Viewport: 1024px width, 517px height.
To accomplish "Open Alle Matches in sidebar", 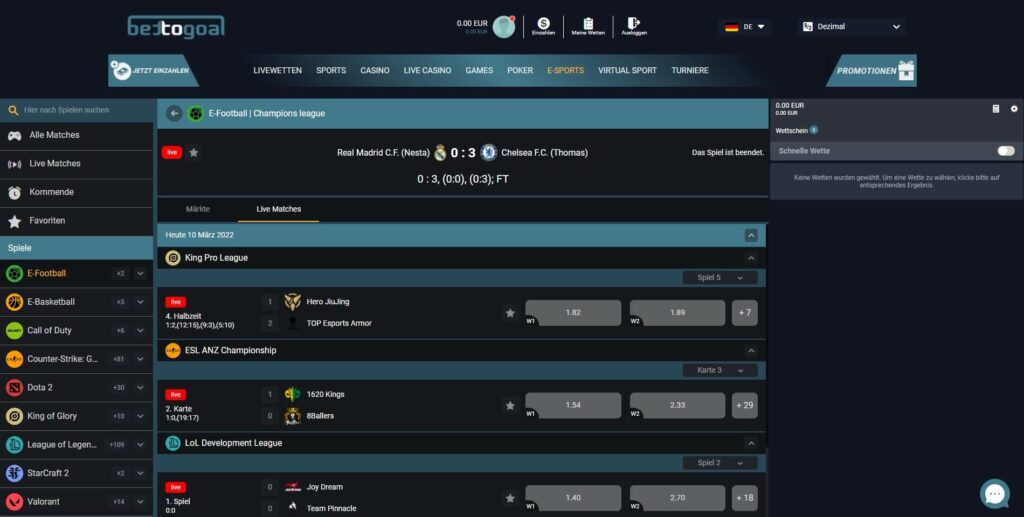I will (76, 135).
